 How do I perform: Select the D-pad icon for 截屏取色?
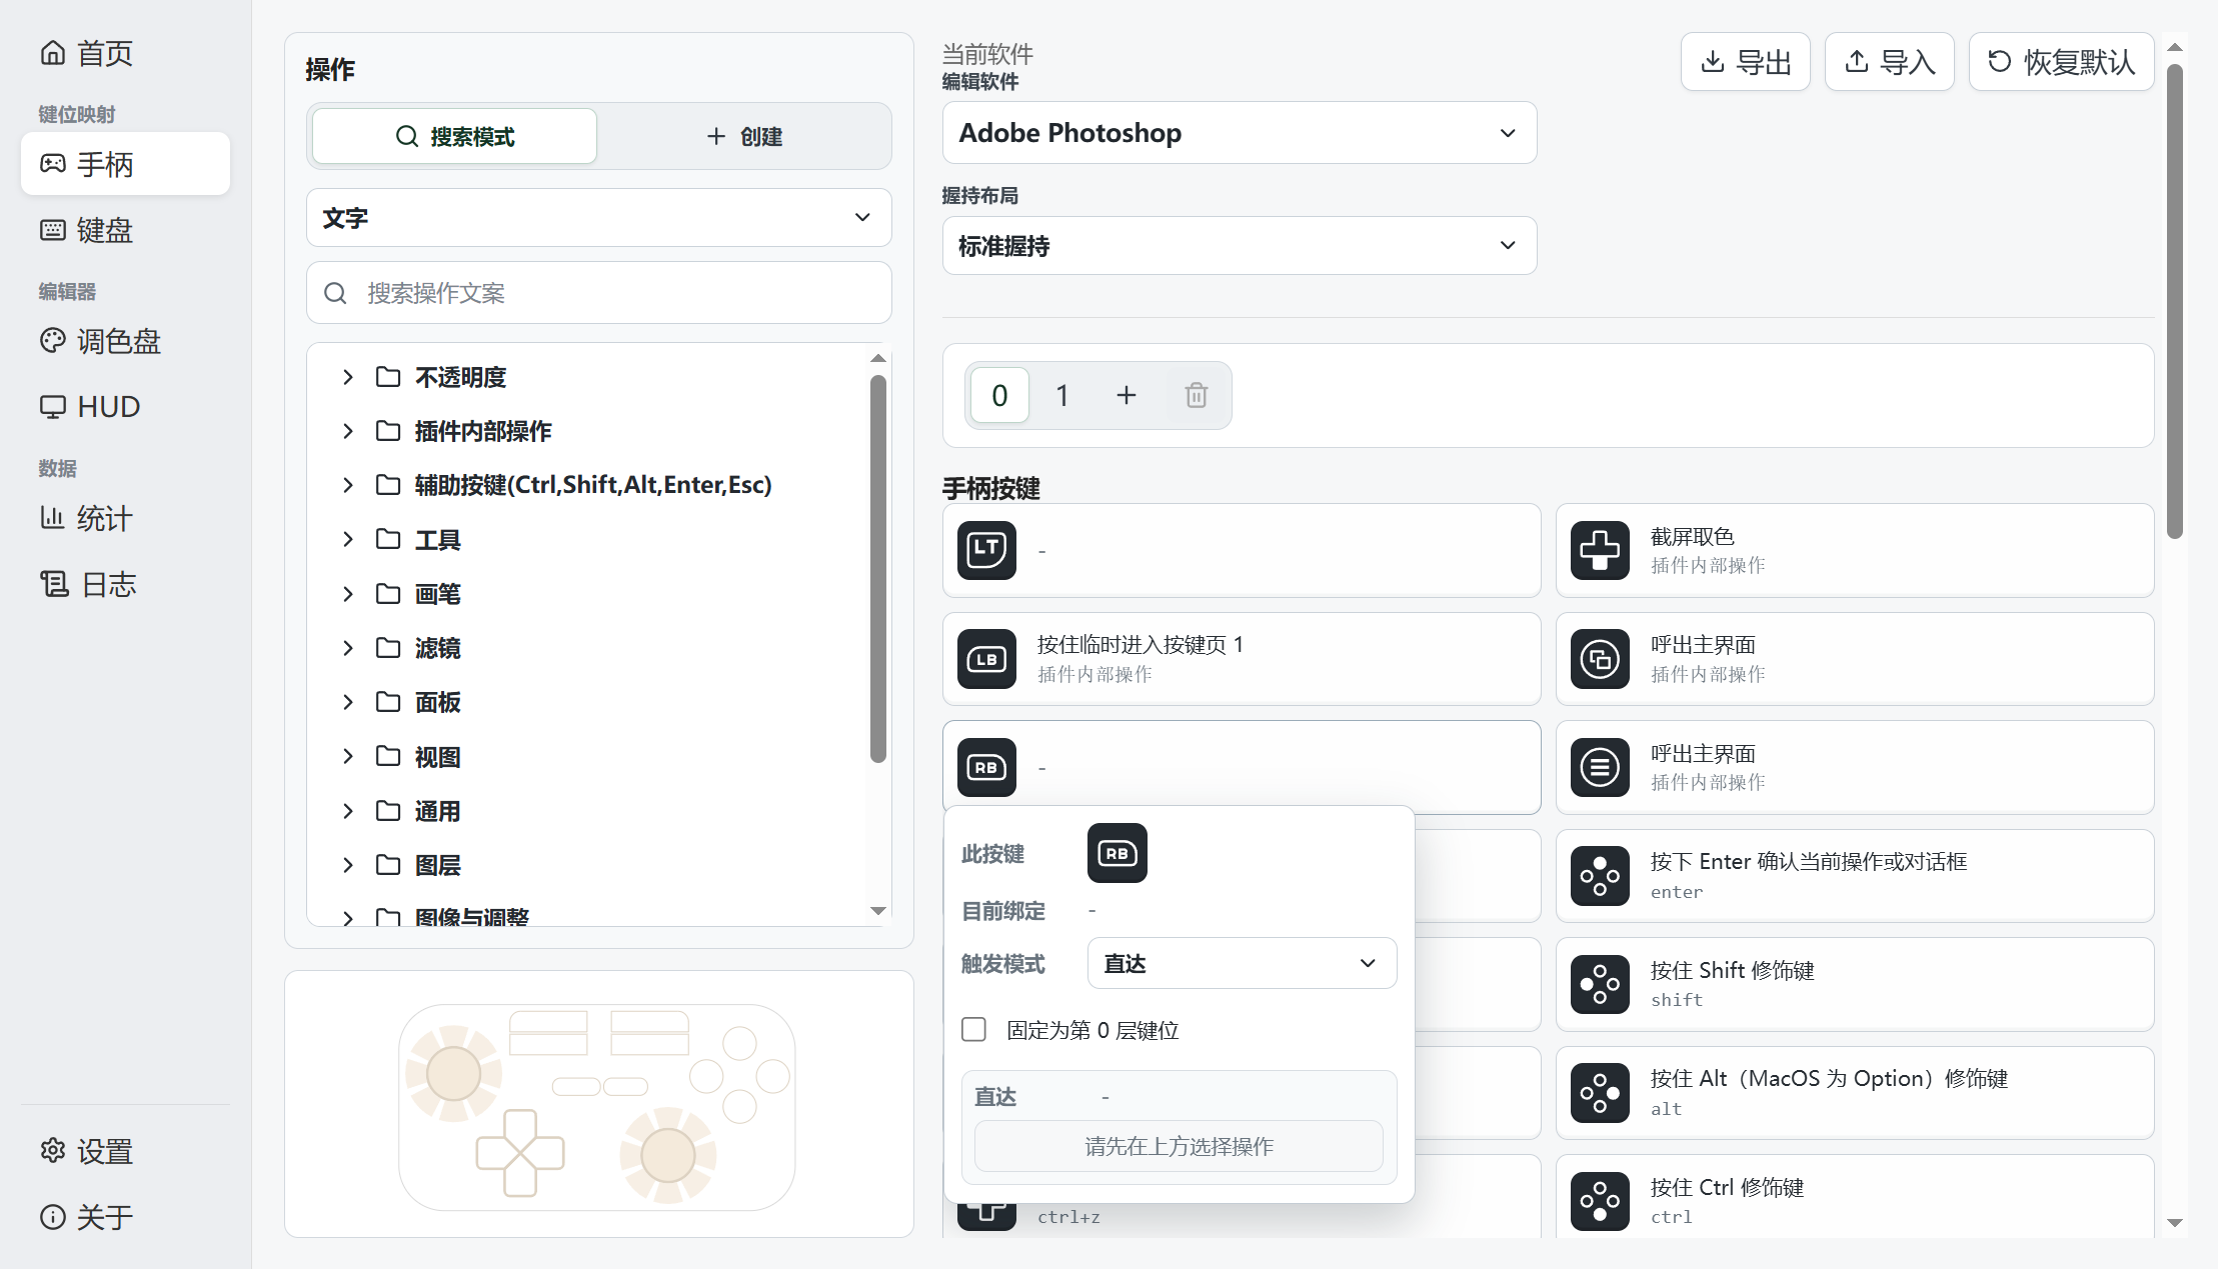(x=1599, y=550)
